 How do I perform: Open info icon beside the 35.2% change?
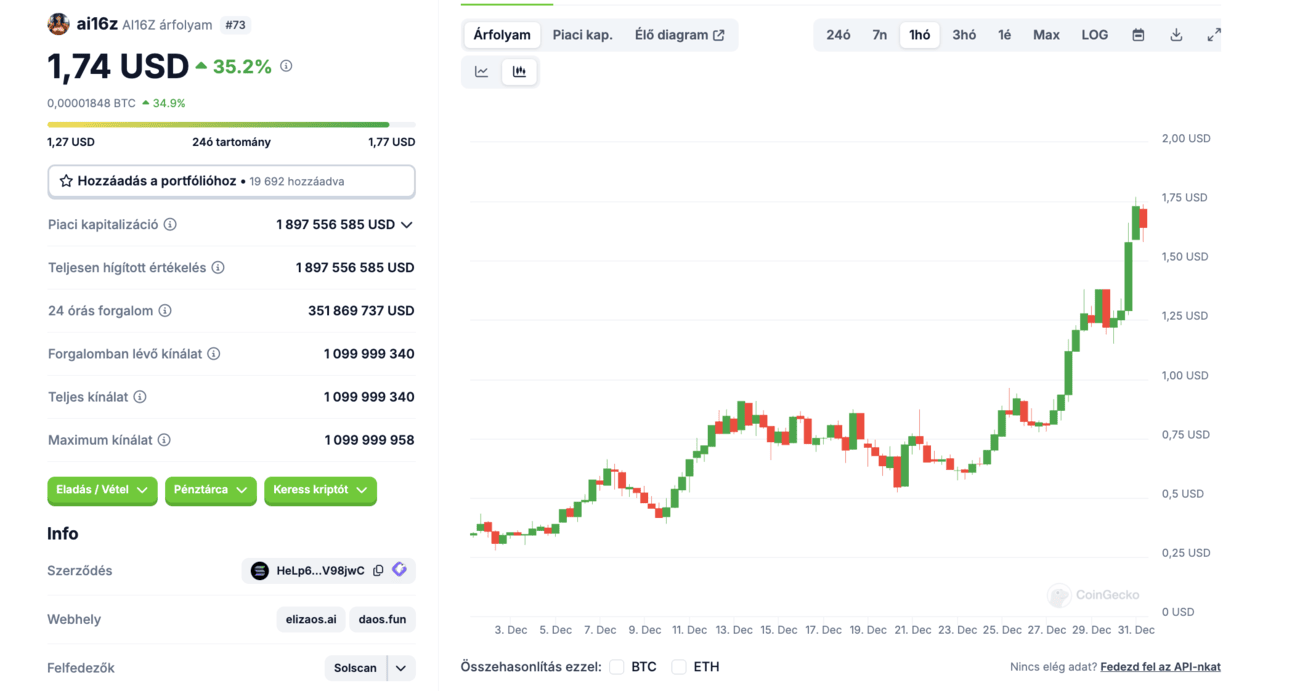coord(286,66)
